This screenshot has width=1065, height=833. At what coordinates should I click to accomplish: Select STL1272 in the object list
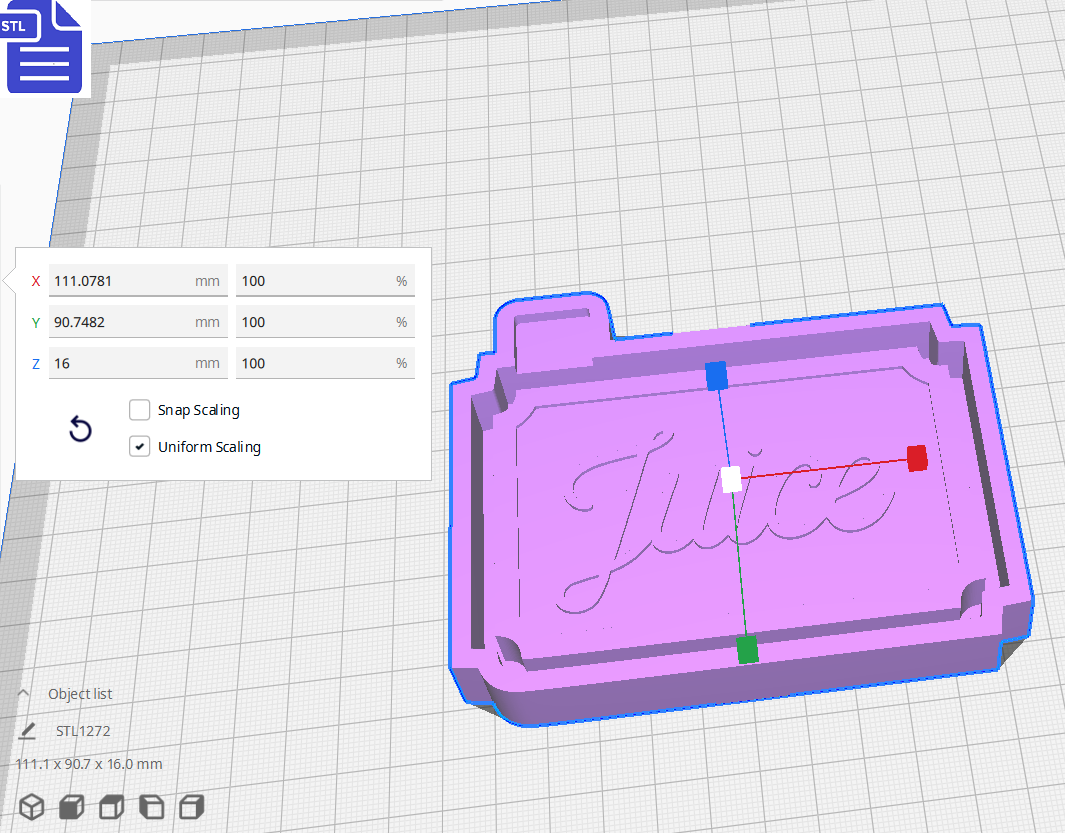[x=84, y=731]
